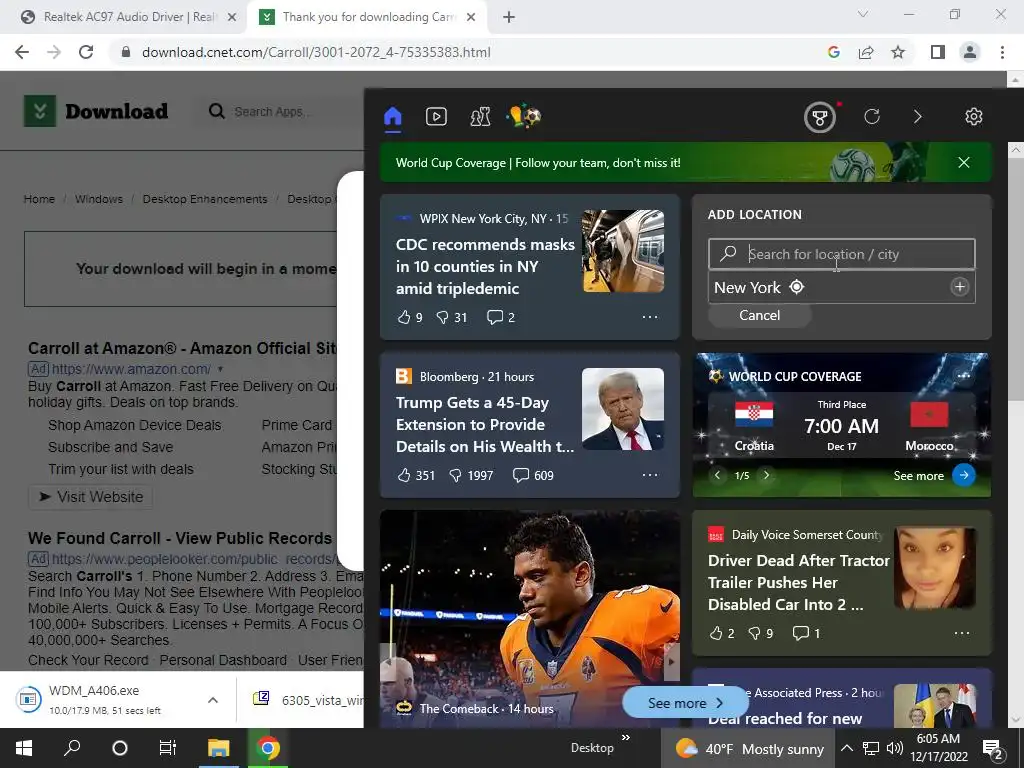
Task: Open widget panel settings gear
Action: point(974,117)
